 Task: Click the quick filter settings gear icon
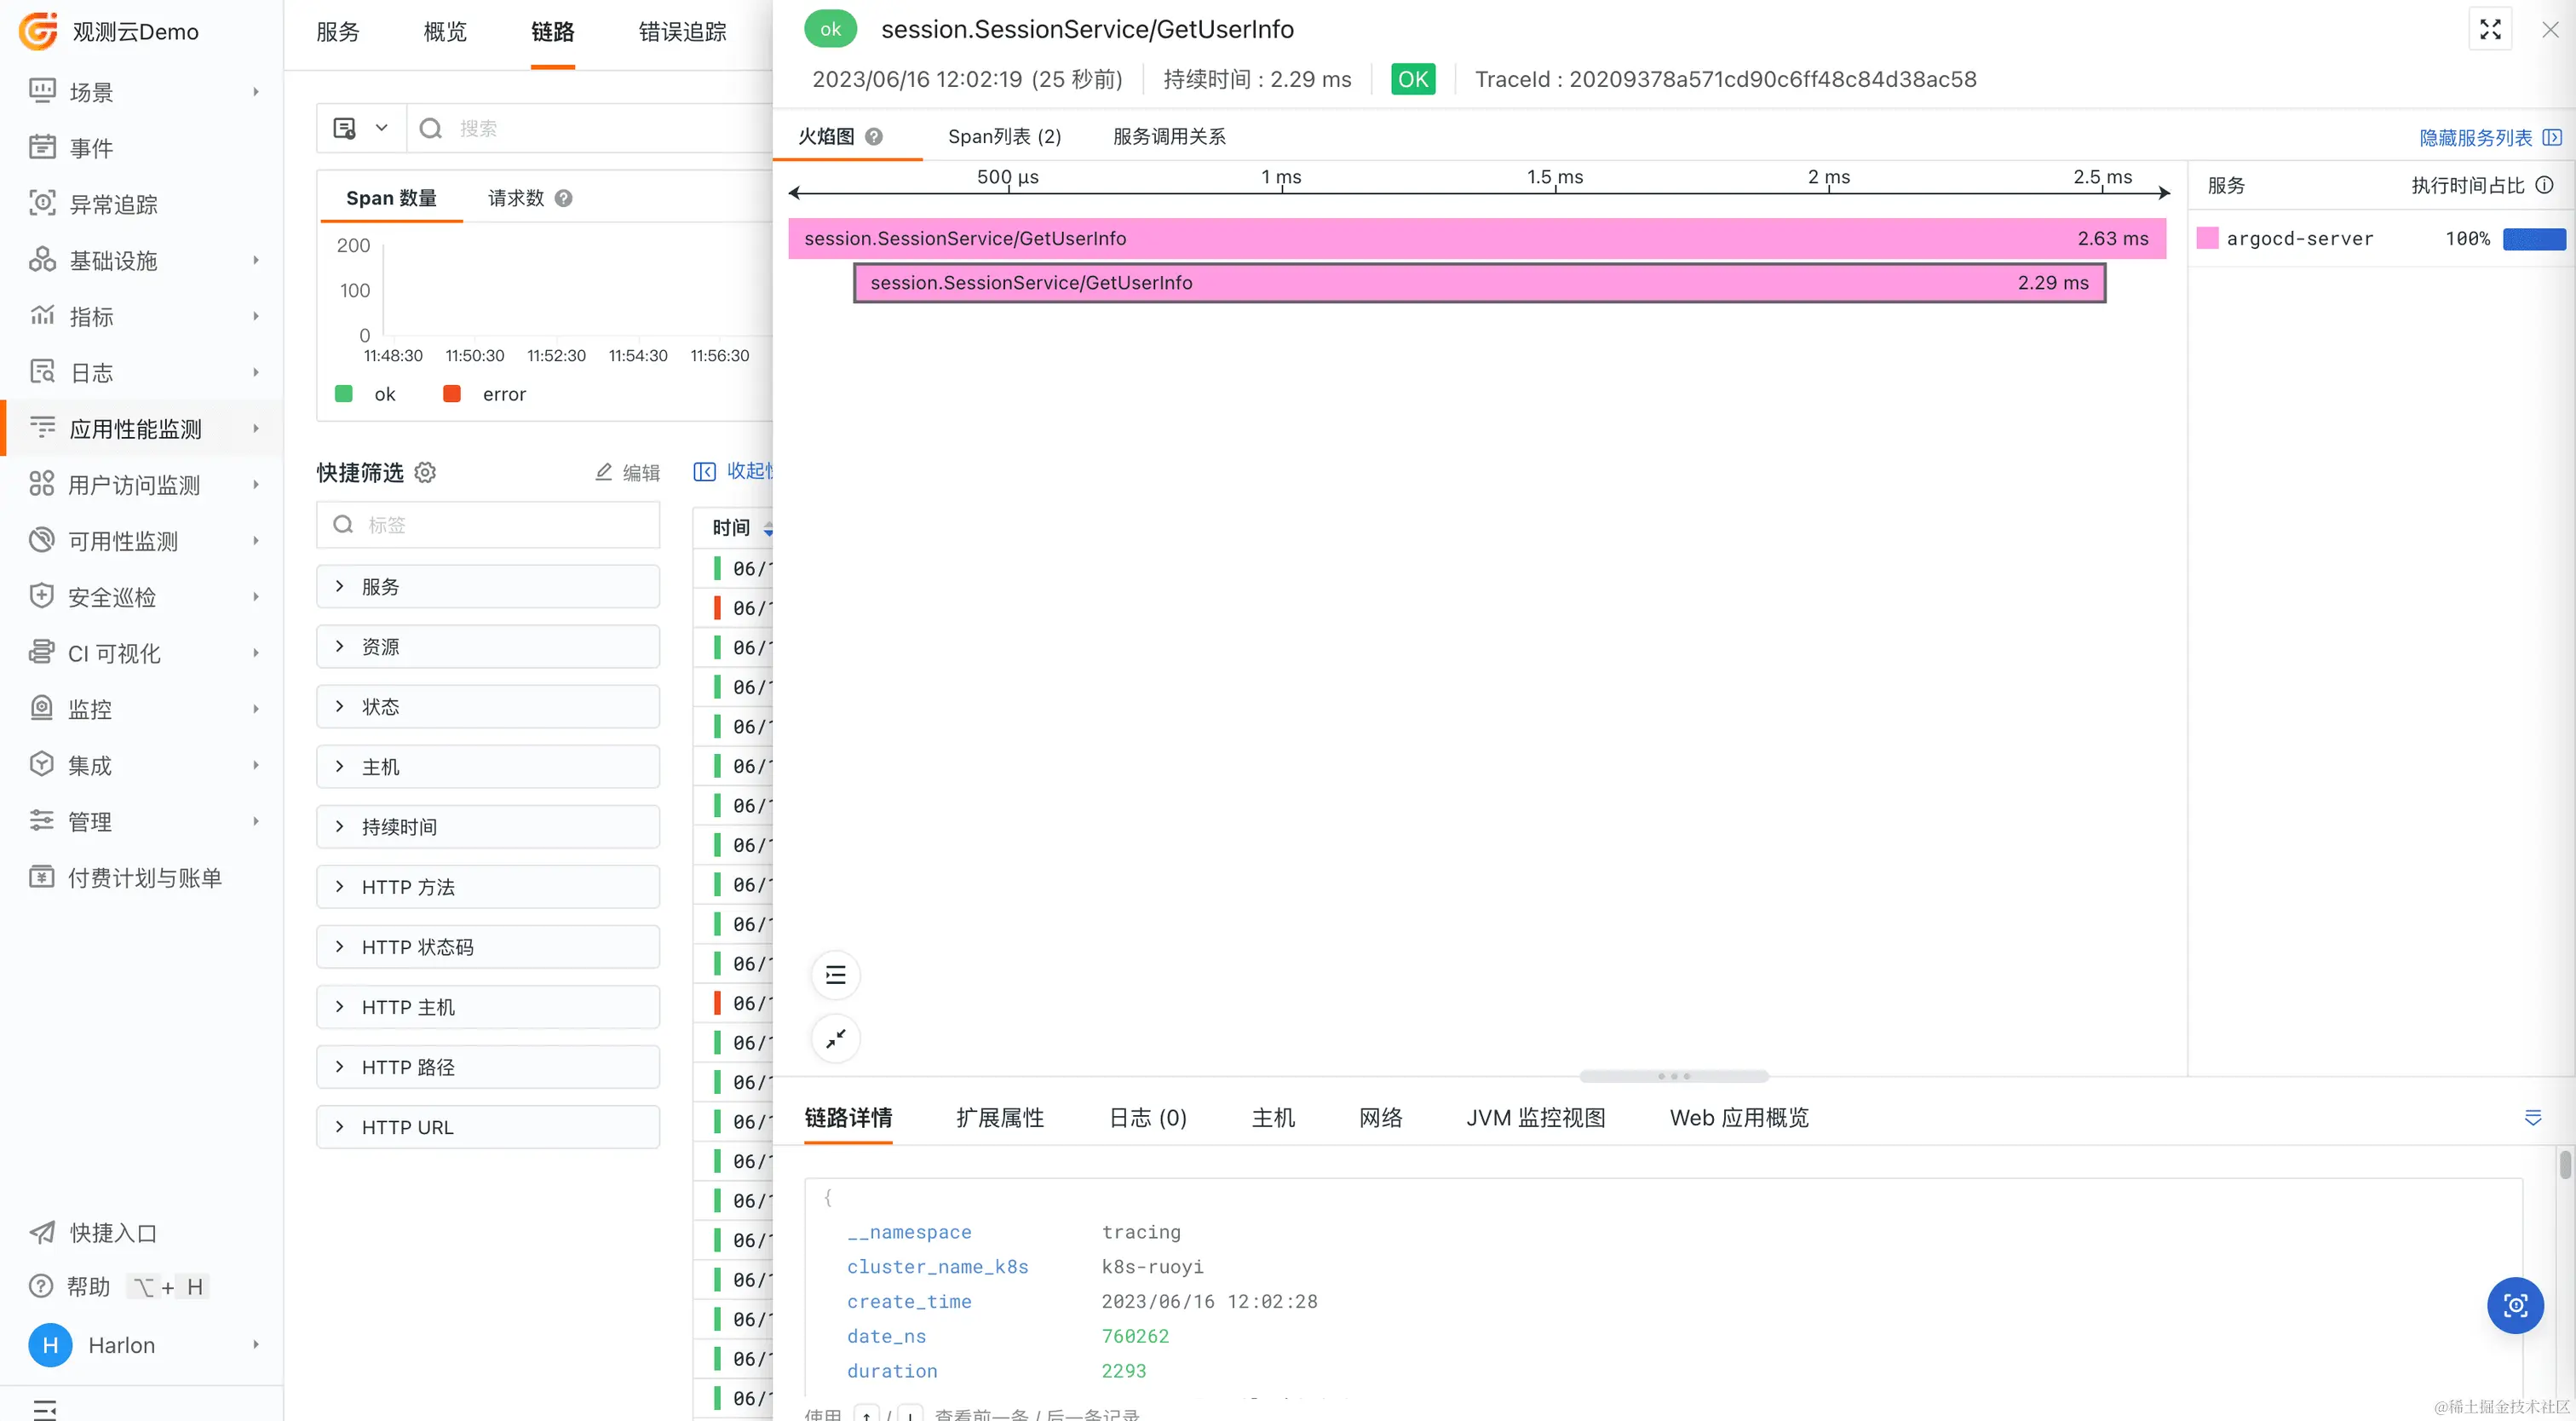[425, 472]
